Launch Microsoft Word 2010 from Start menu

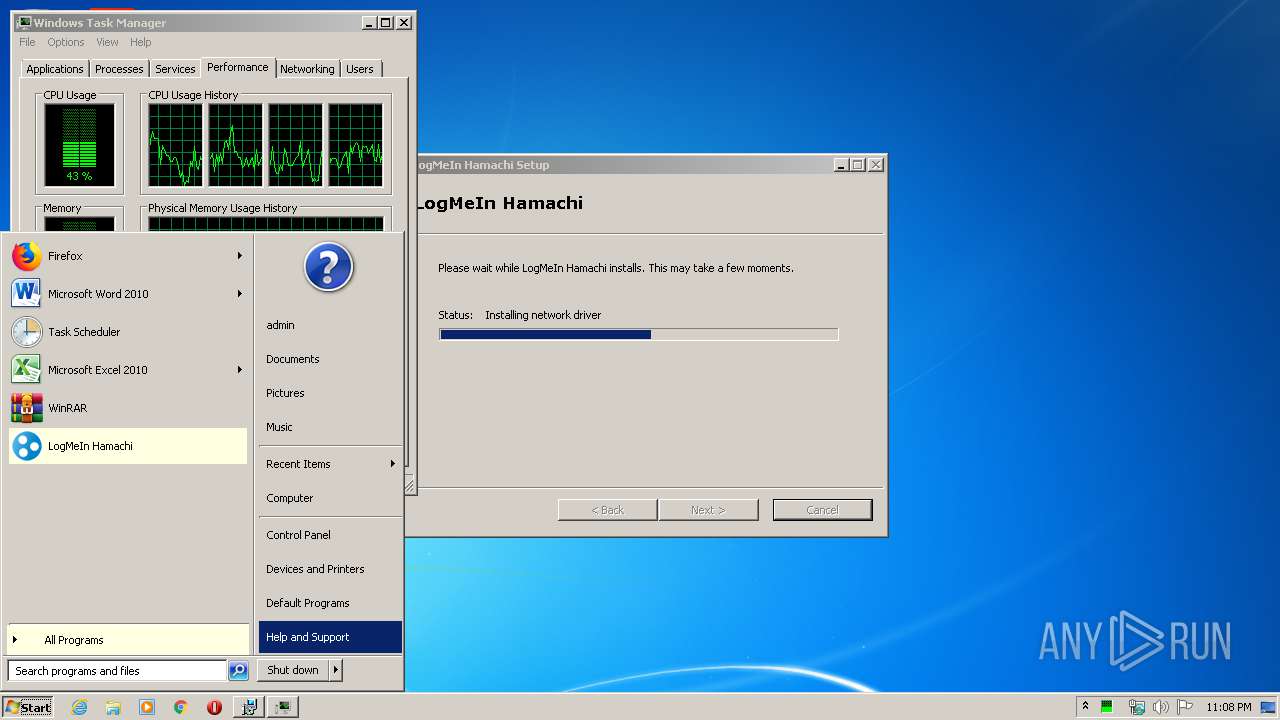pyautogui.click(x=128, y=294)
